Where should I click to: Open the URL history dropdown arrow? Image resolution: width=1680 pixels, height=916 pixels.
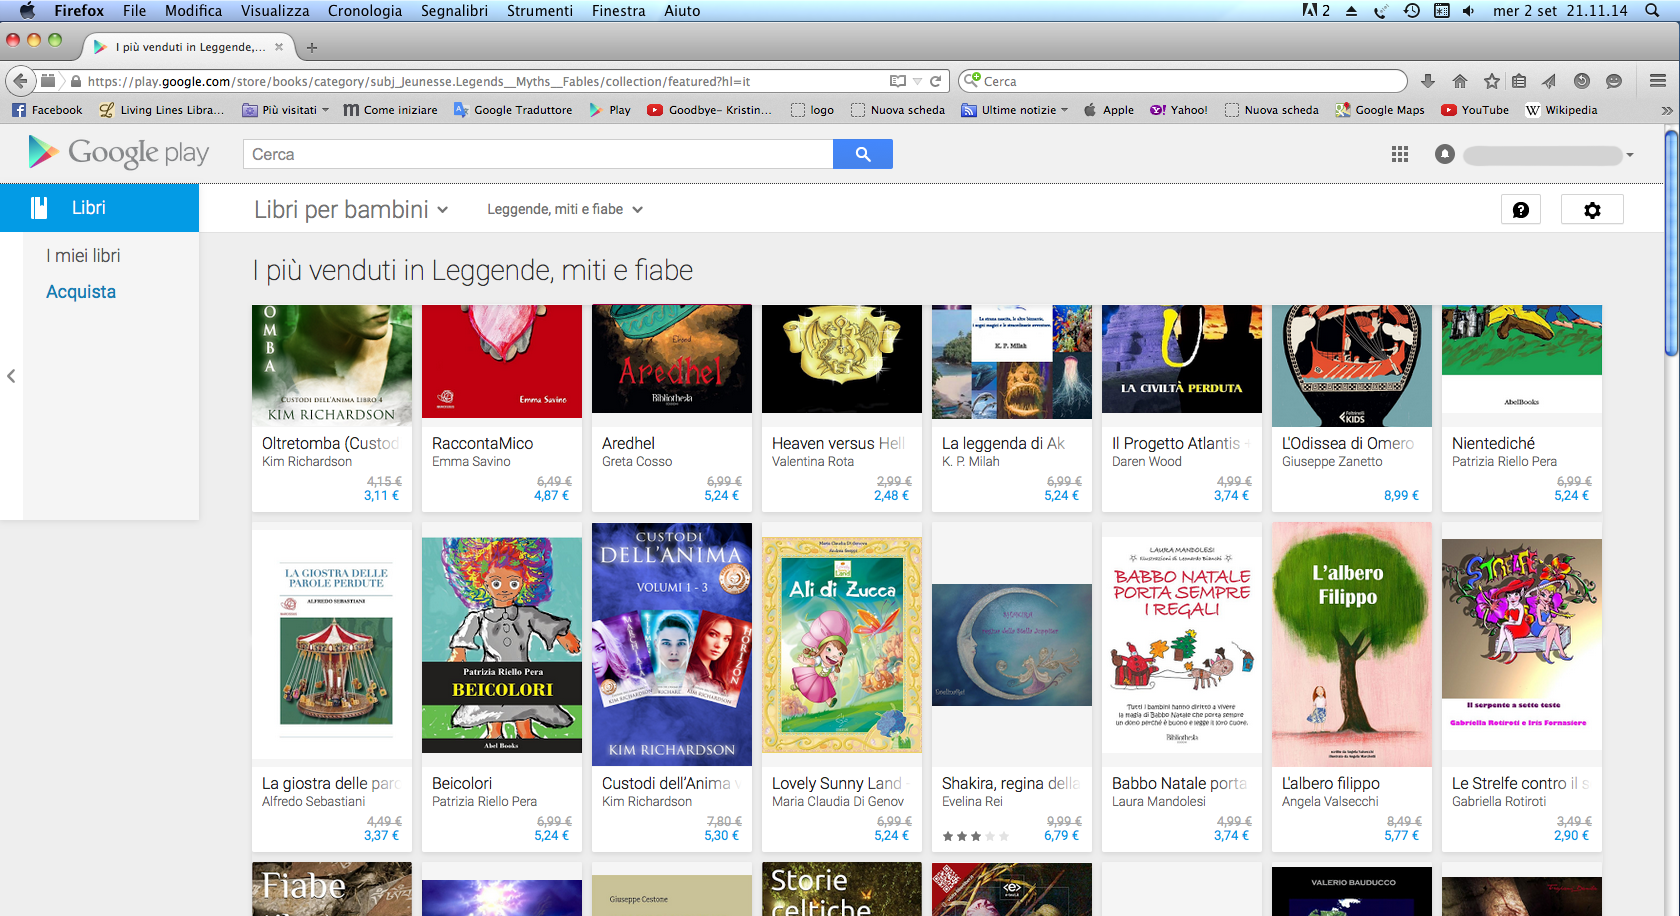click(x=917, y=81)
